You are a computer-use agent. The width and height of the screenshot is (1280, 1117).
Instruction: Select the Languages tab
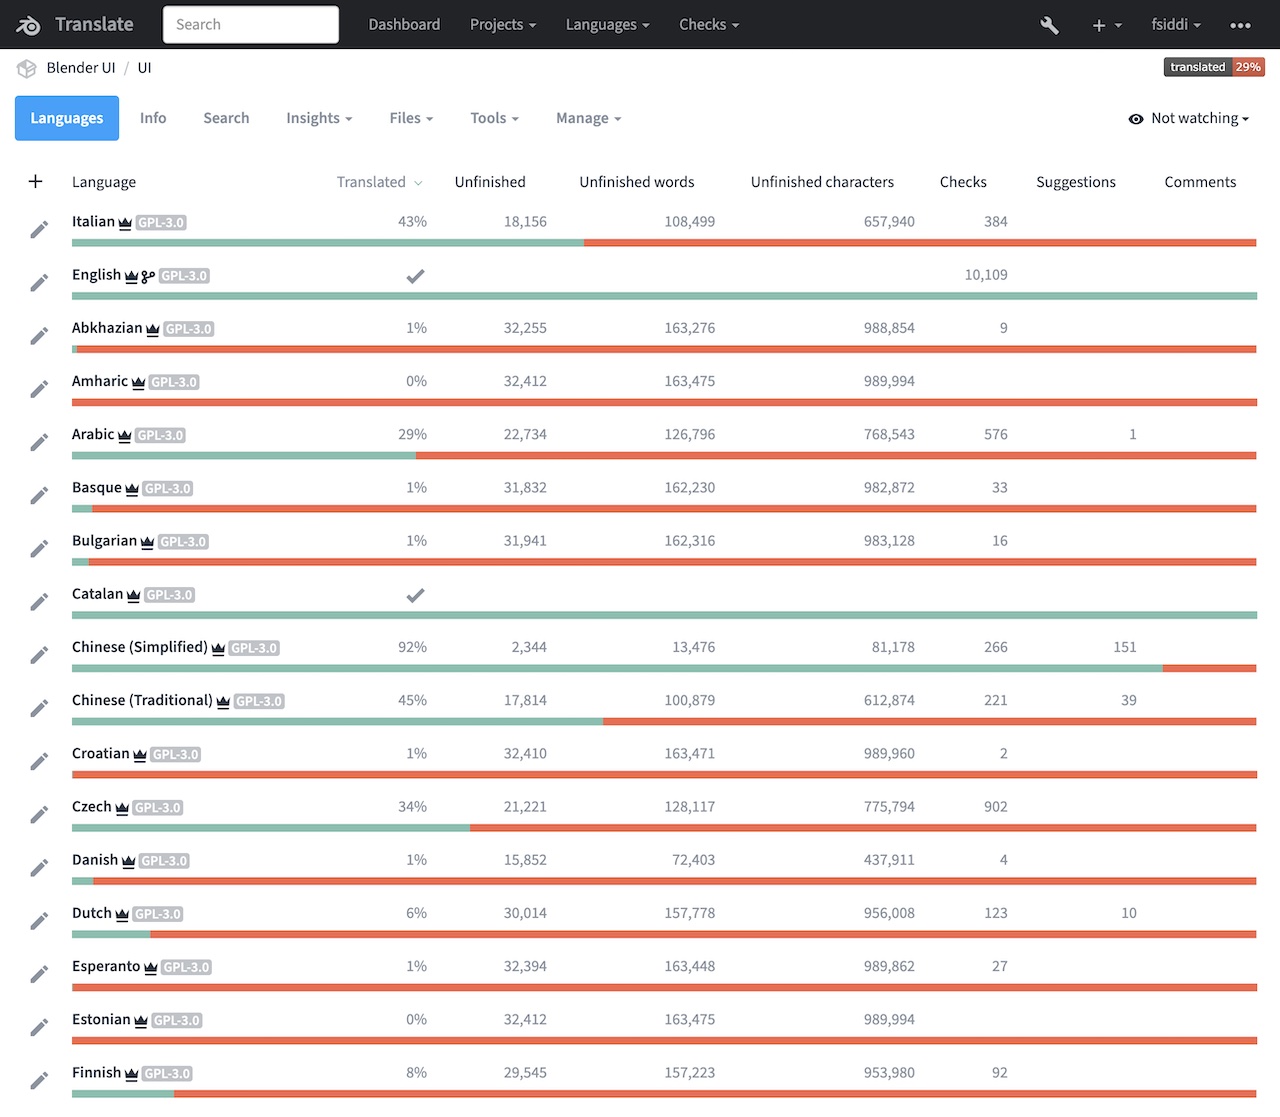pos(67,118)
